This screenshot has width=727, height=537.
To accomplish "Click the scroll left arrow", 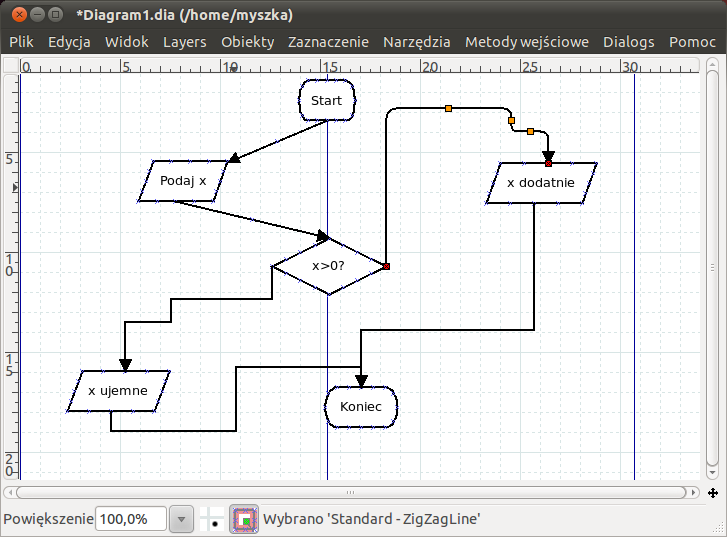I will 10,492.
